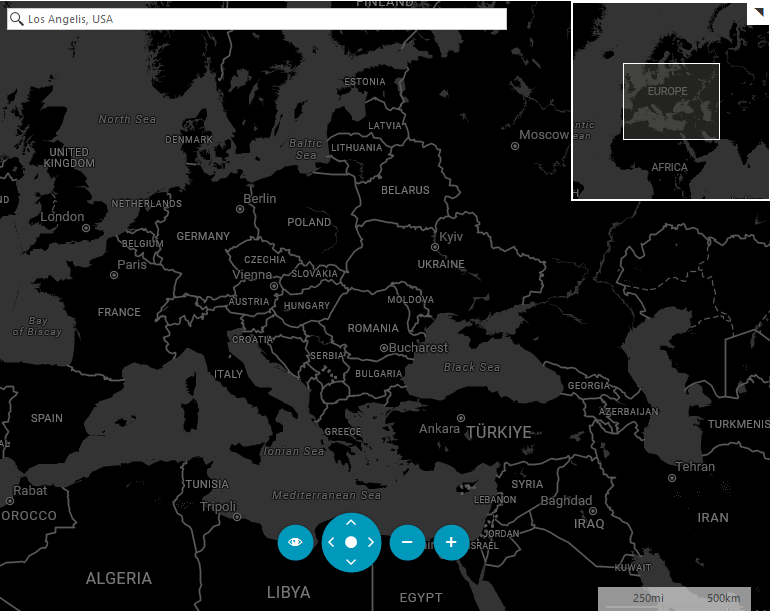Click the LIBYA label
770x612 pixels.
tap(289, 592)
